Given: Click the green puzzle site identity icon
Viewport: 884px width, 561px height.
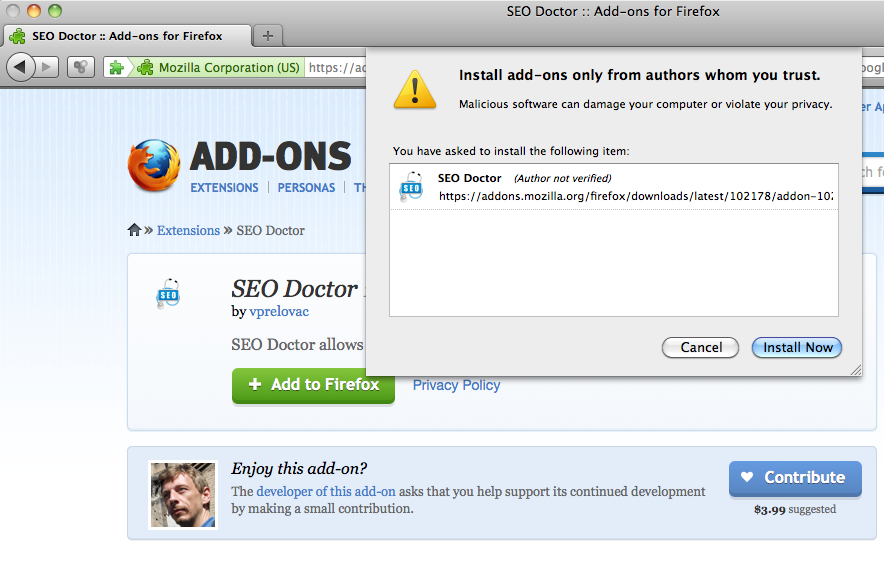Looking at the screenshot, I should click(x=117, y=68).
